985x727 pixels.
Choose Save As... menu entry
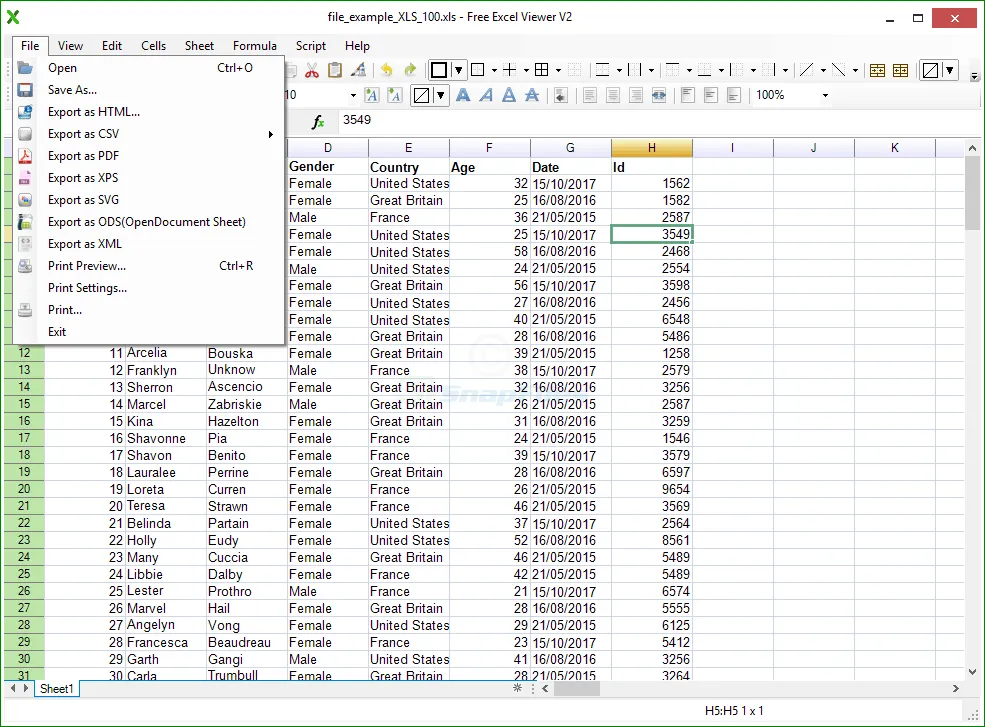click(148, 90)
